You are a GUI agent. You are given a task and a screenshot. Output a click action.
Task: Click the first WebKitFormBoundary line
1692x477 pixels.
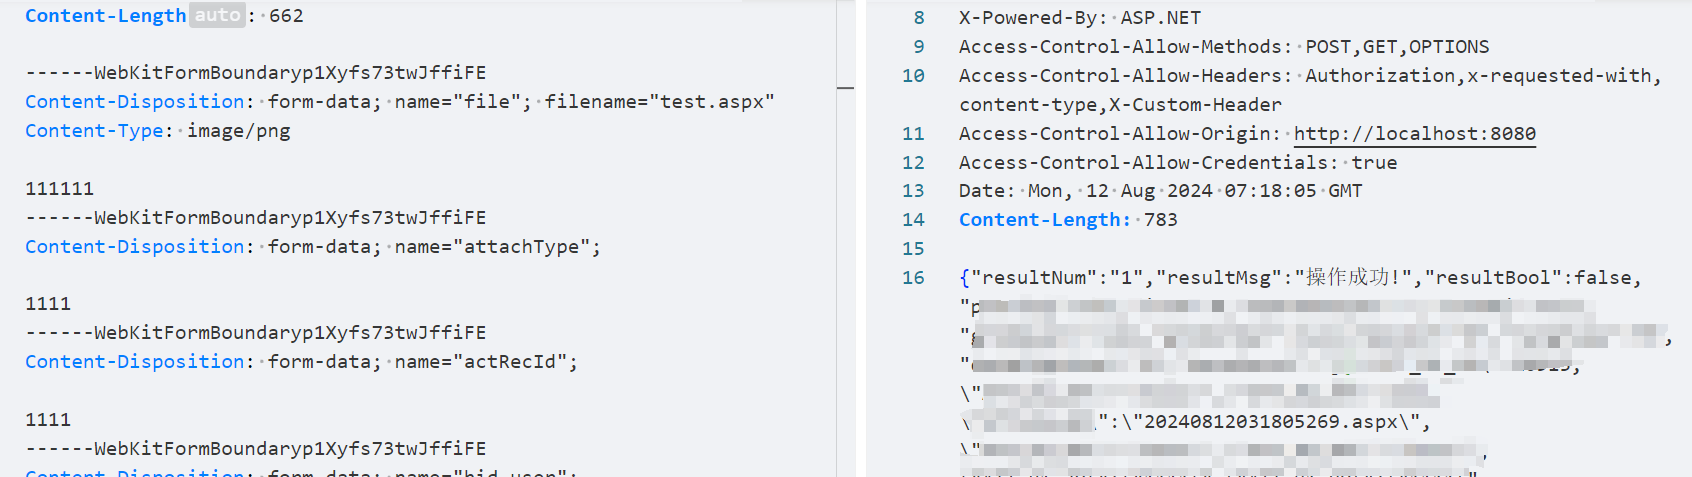[256, 72]
